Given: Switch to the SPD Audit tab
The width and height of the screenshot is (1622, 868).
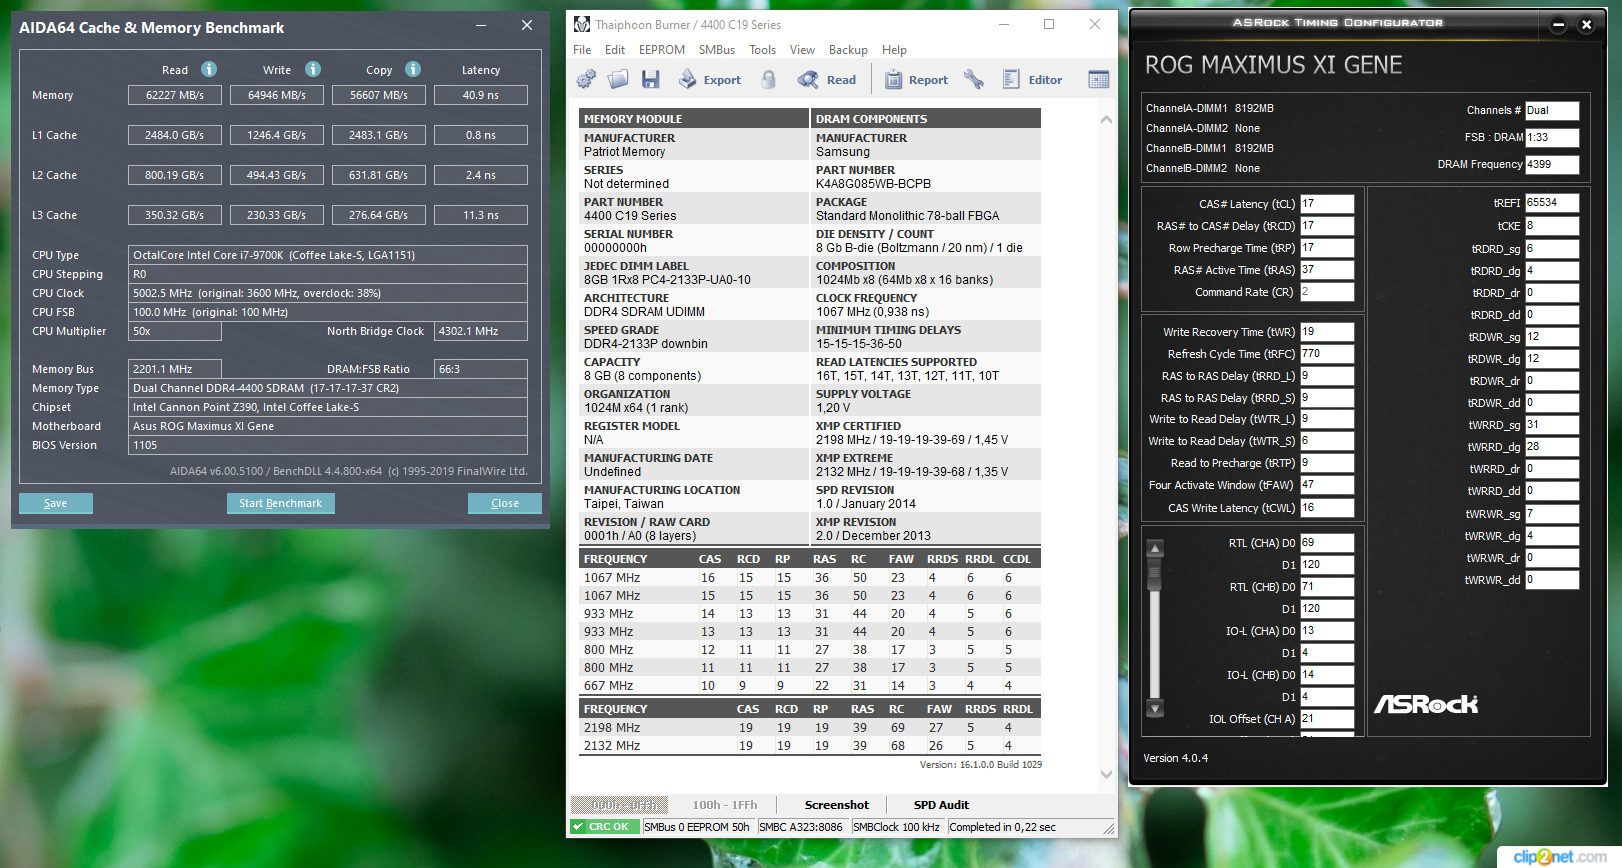Looking at the screenshot, I should pyautogui.click(x=941, y=805).
